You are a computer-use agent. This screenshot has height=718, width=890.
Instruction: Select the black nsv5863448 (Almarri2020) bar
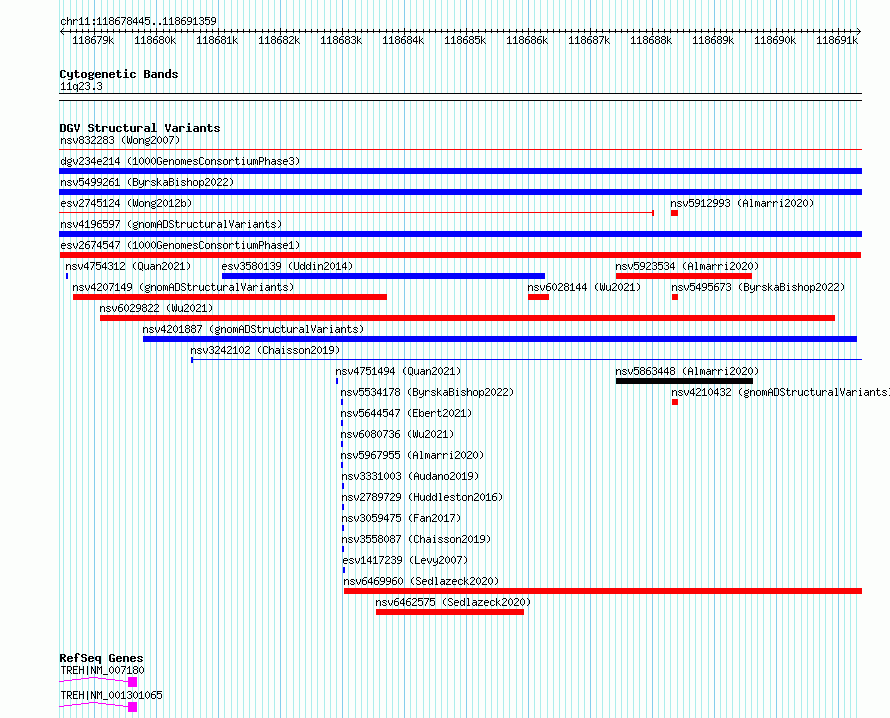pos(684,381)
